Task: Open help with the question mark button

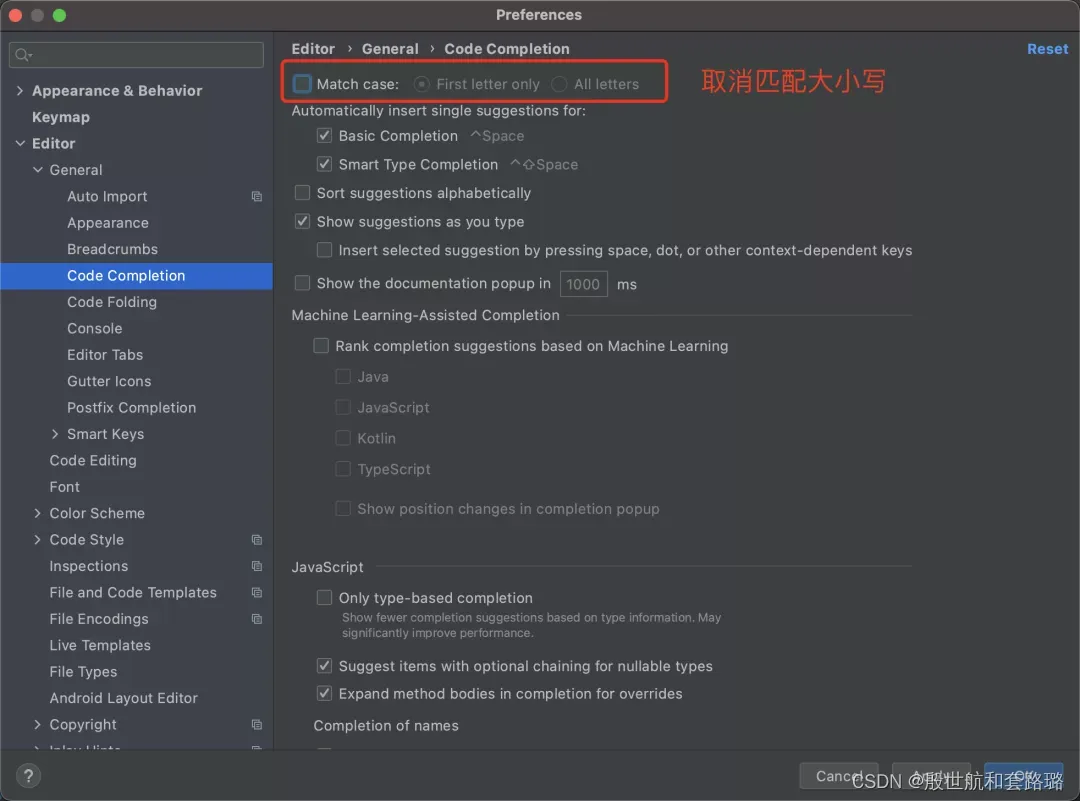Action: tap(28, 776)
